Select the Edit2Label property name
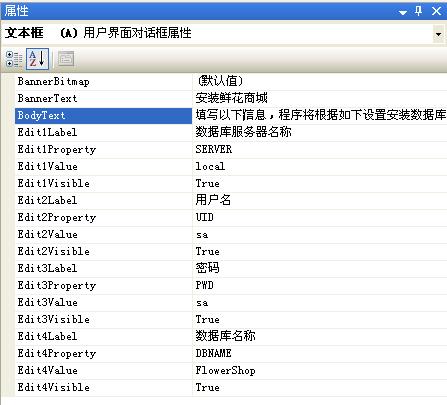Viewport: 447px width, 405px height. tap(103, 200)
